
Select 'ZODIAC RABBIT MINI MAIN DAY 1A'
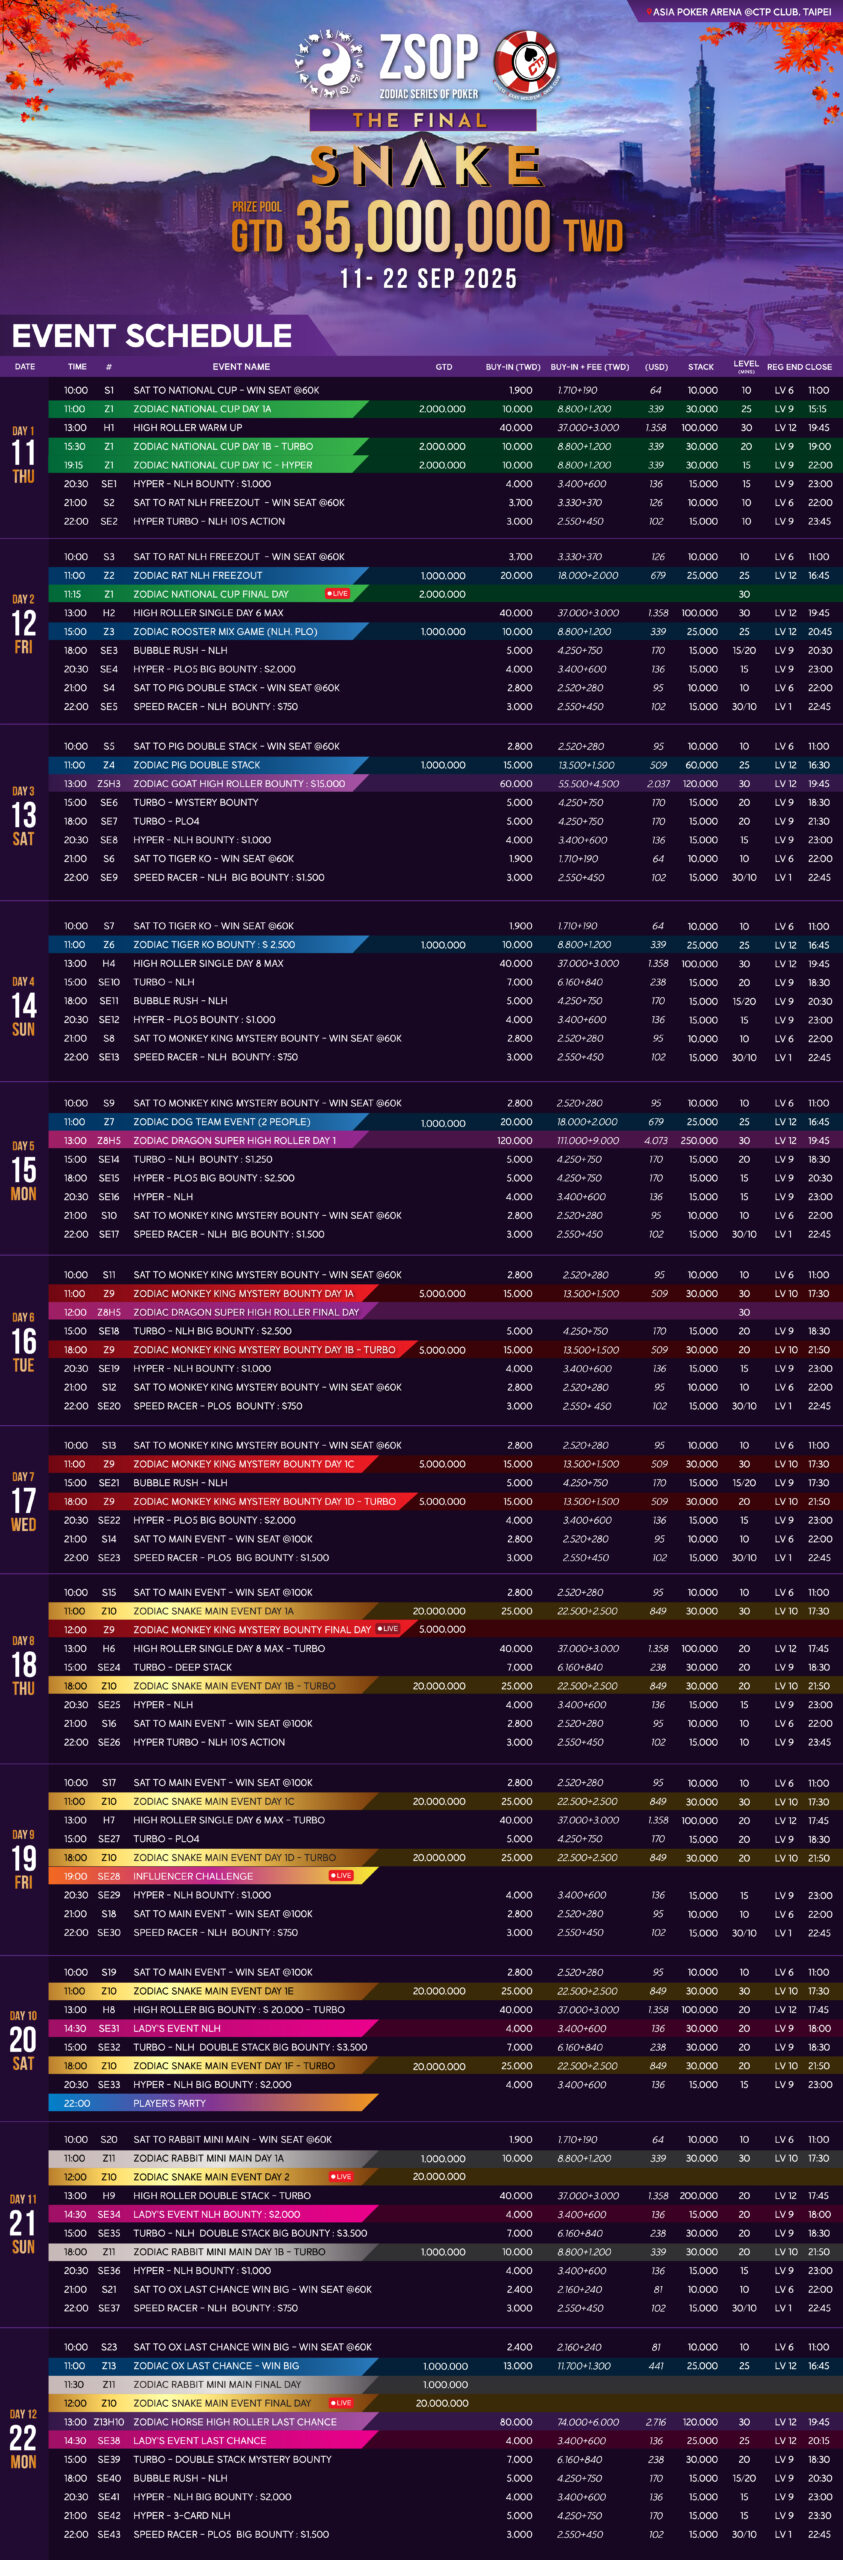coord(208,2158)
